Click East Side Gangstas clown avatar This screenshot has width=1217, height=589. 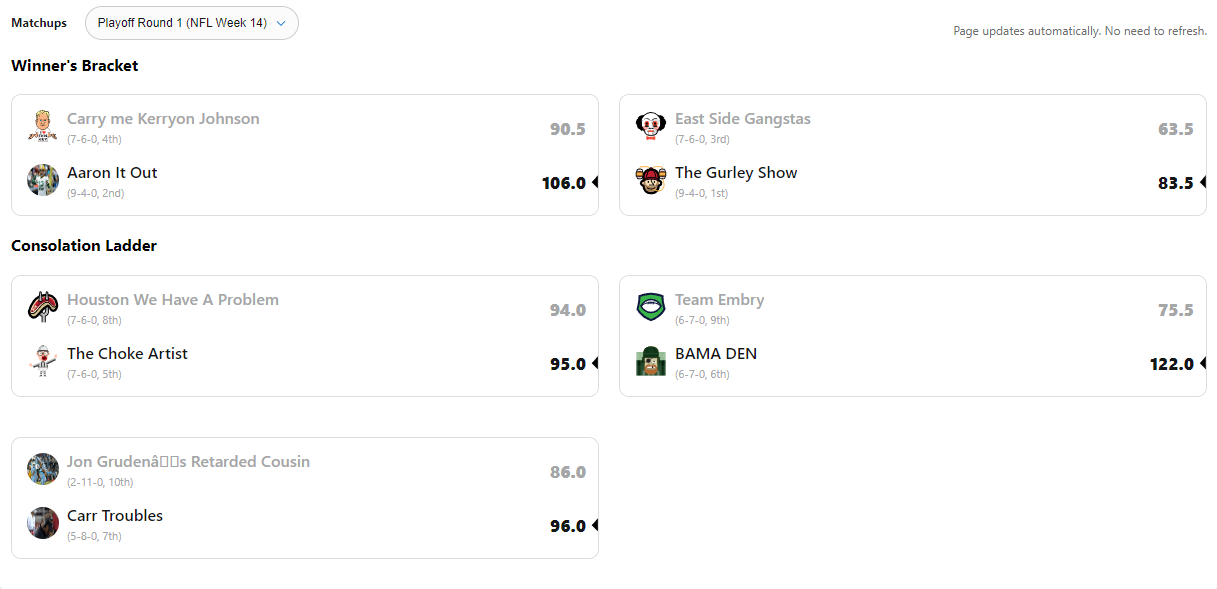tap(651, 126)
